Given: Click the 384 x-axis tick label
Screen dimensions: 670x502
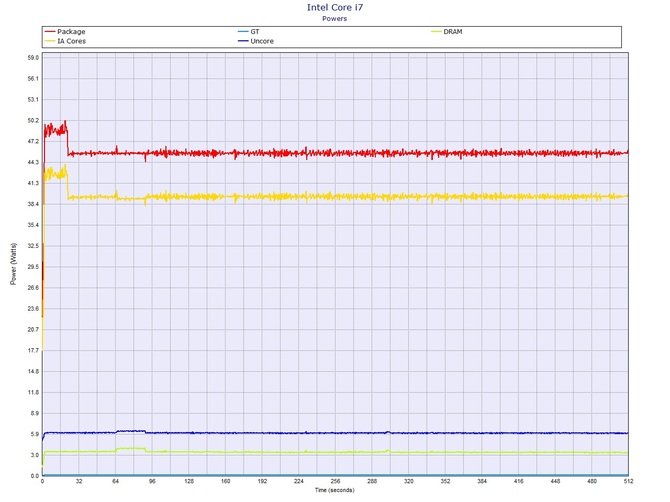Looking at the screenshot, I should (482, 481).
